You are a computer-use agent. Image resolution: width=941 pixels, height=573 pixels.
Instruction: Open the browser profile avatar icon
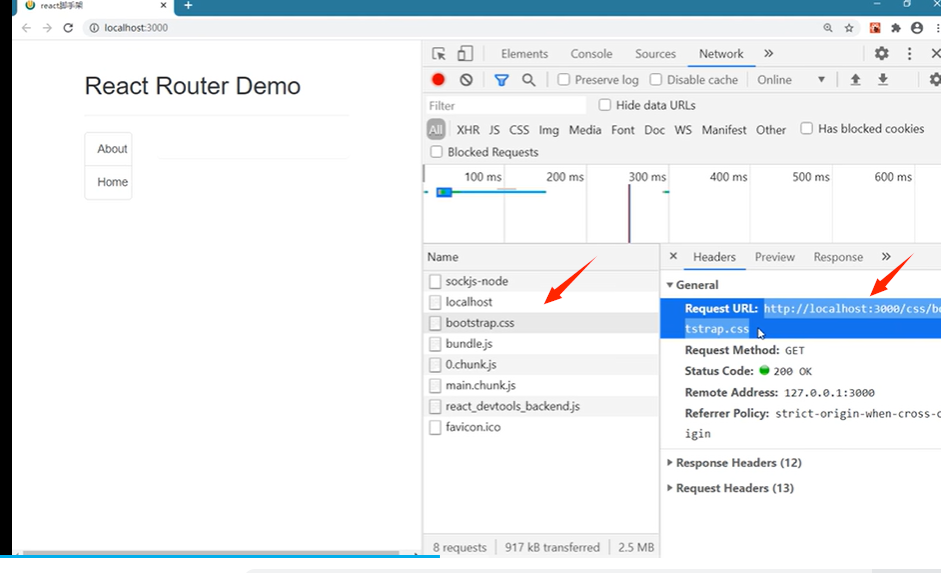tap(917, 28)
